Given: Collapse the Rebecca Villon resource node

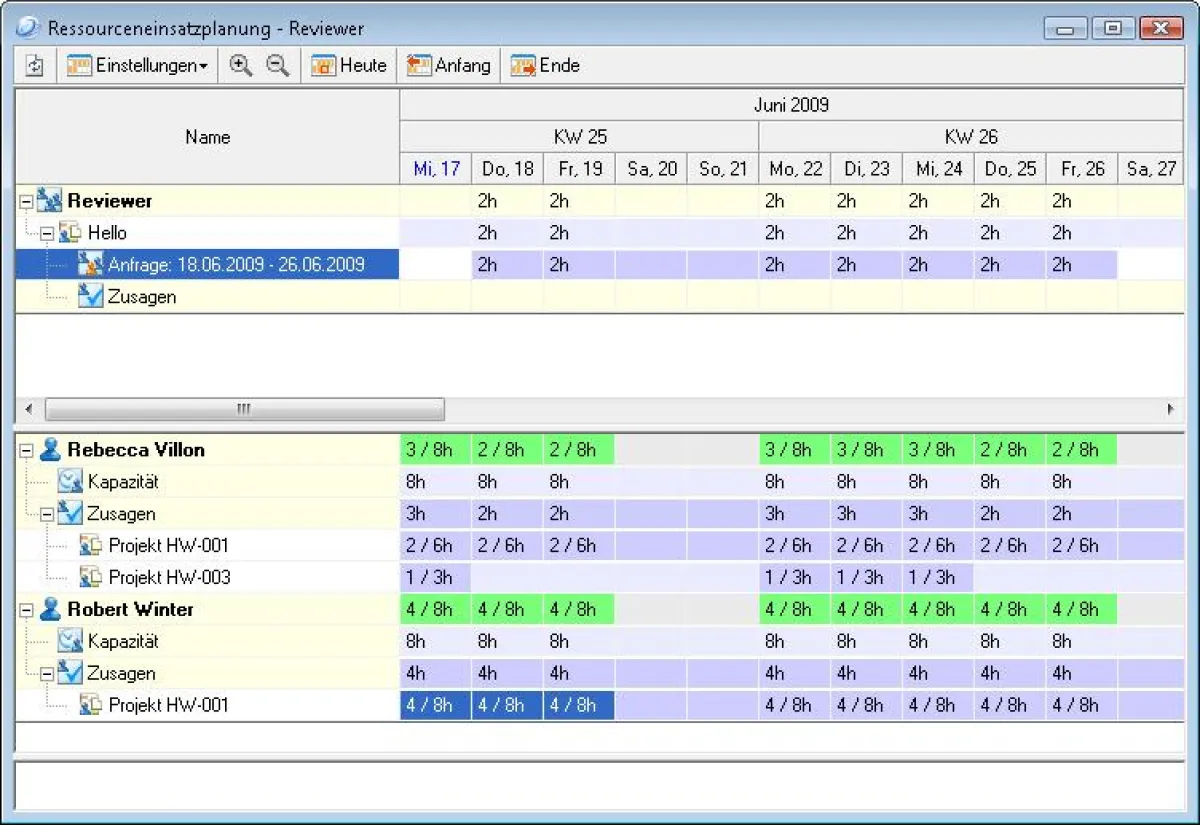Looking at the screenshot, I should click(26, 451).
